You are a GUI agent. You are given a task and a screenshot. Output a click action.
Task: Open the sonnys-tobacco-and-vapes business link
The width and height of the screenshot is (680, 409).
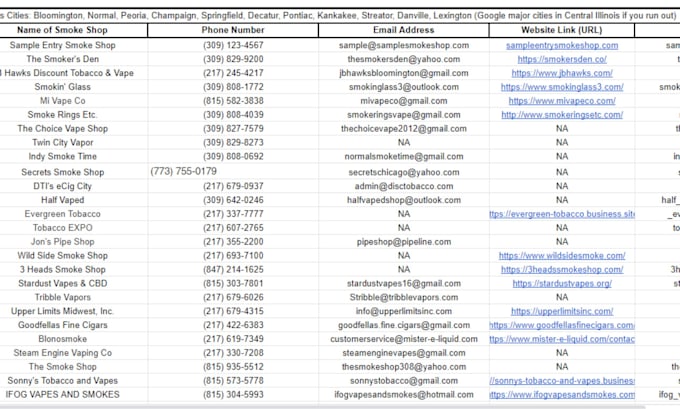tap(562, 380)
